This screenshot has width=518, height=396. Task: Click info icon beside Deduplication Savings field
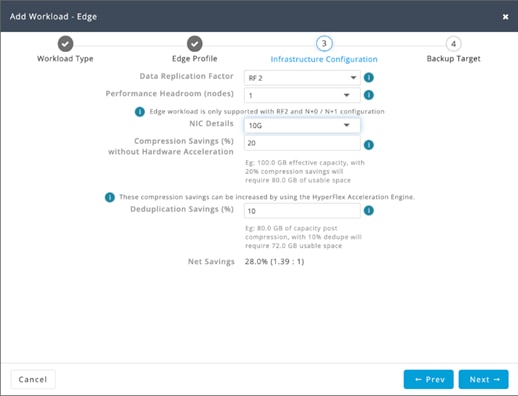[368, 210]
